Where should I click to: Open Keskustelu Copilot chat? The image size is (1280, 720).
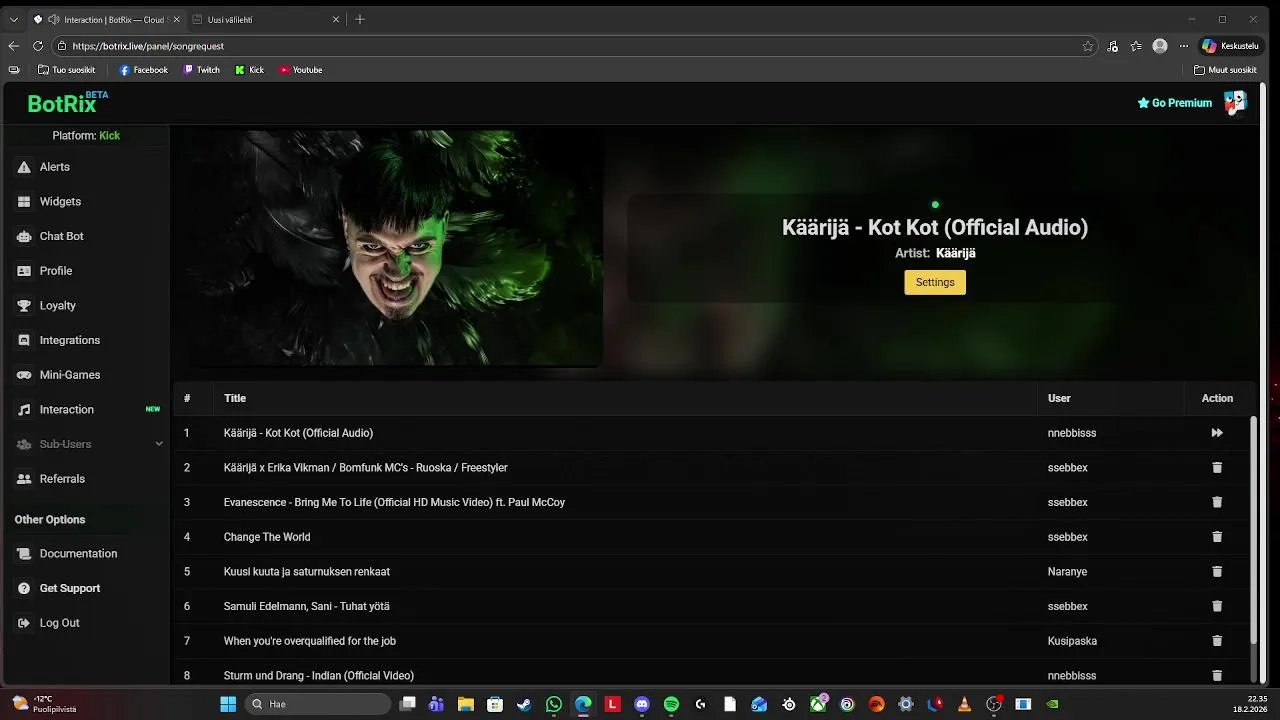click(x=1231, y=46)
